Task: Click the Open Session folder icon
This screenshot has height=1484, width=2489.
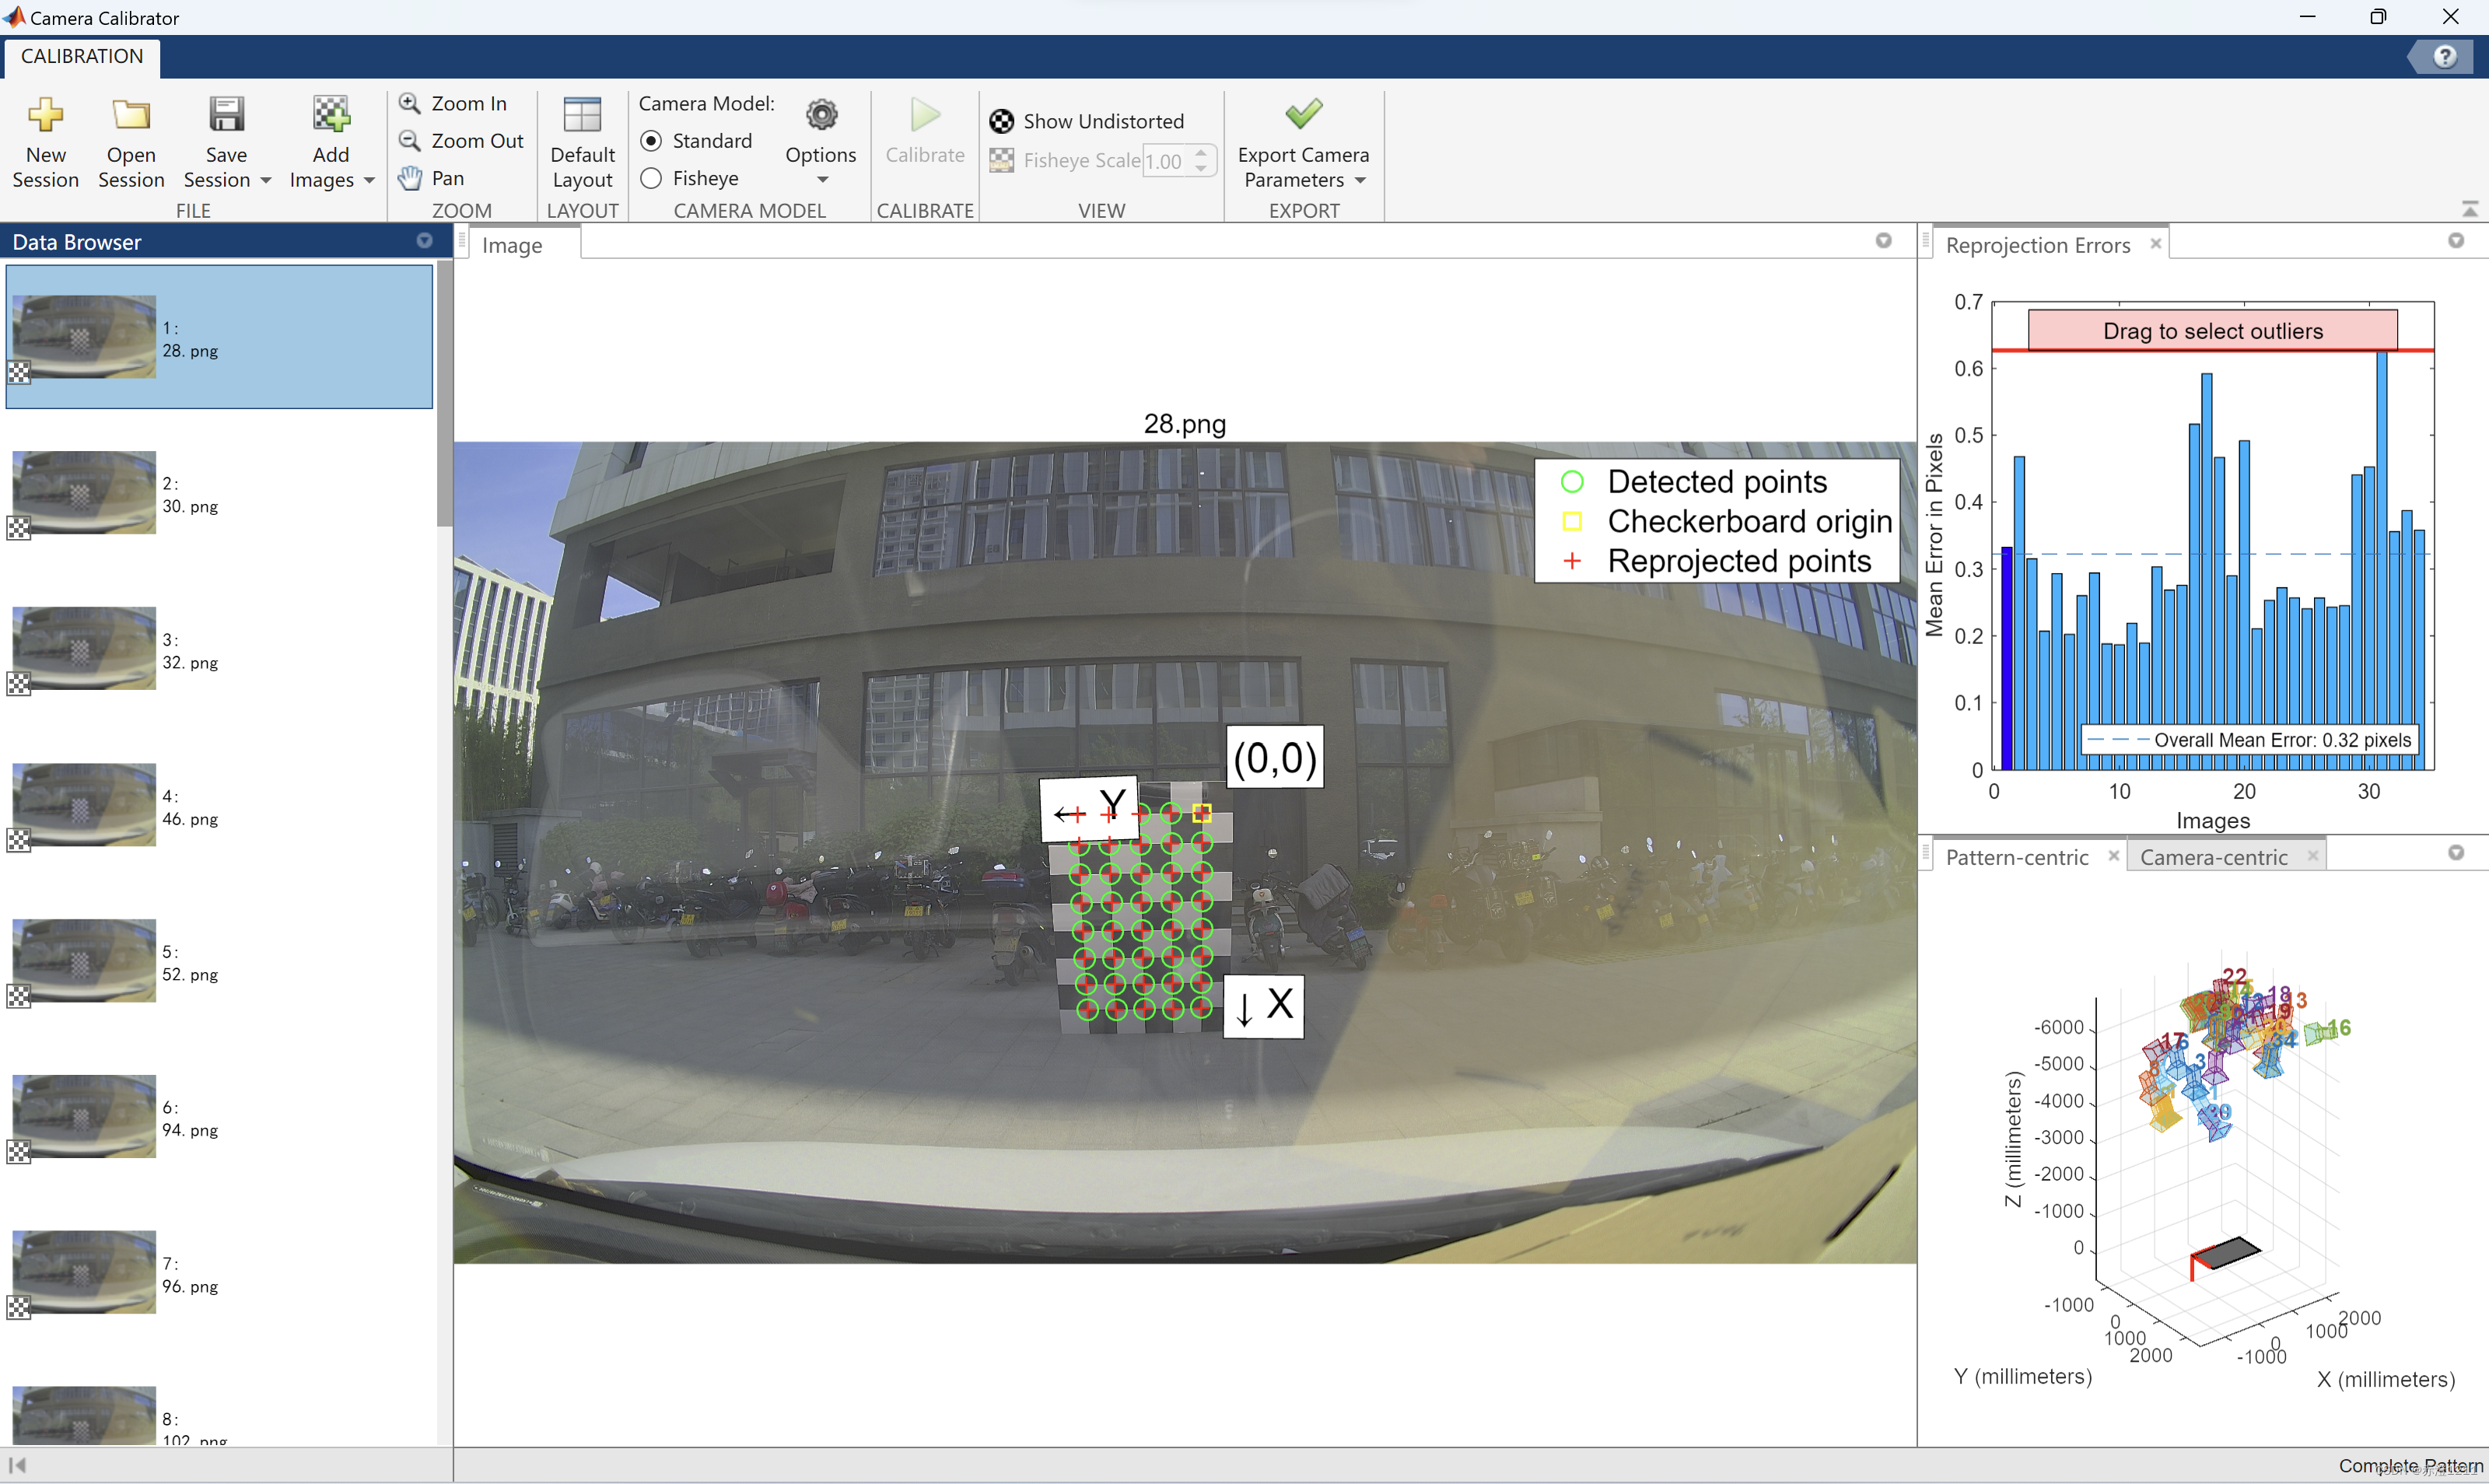Action: (130, 116)
